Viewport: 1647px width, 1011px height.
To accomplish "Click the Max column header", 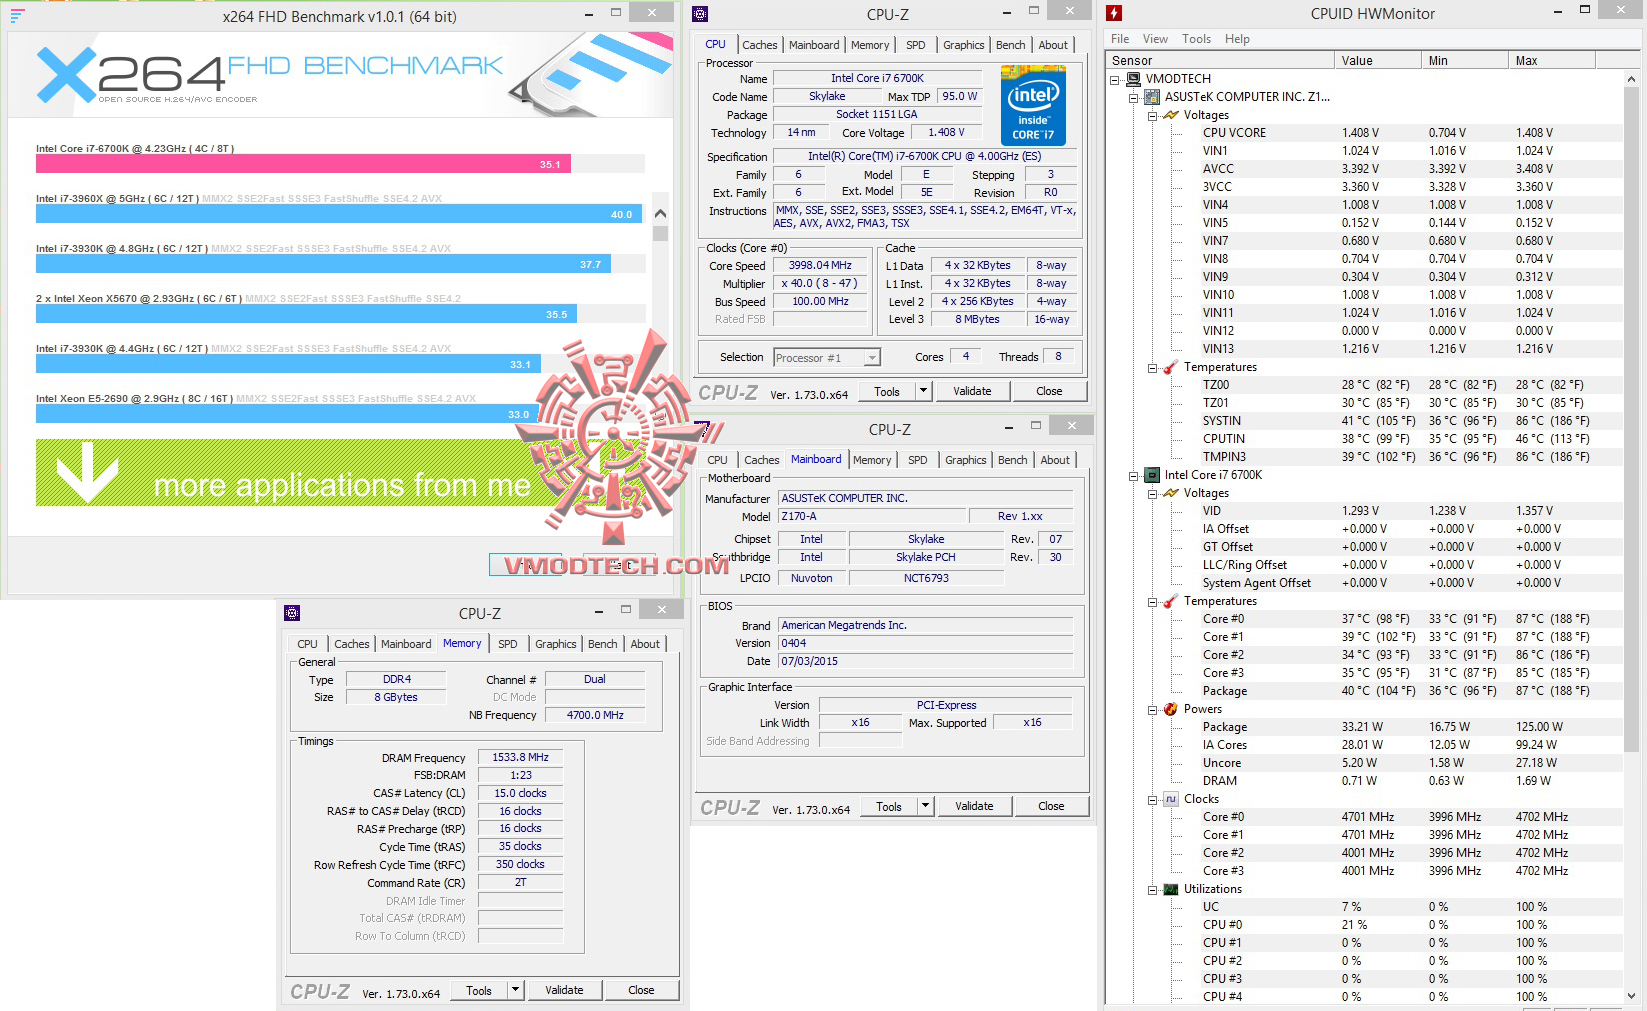I will 1551,61.
